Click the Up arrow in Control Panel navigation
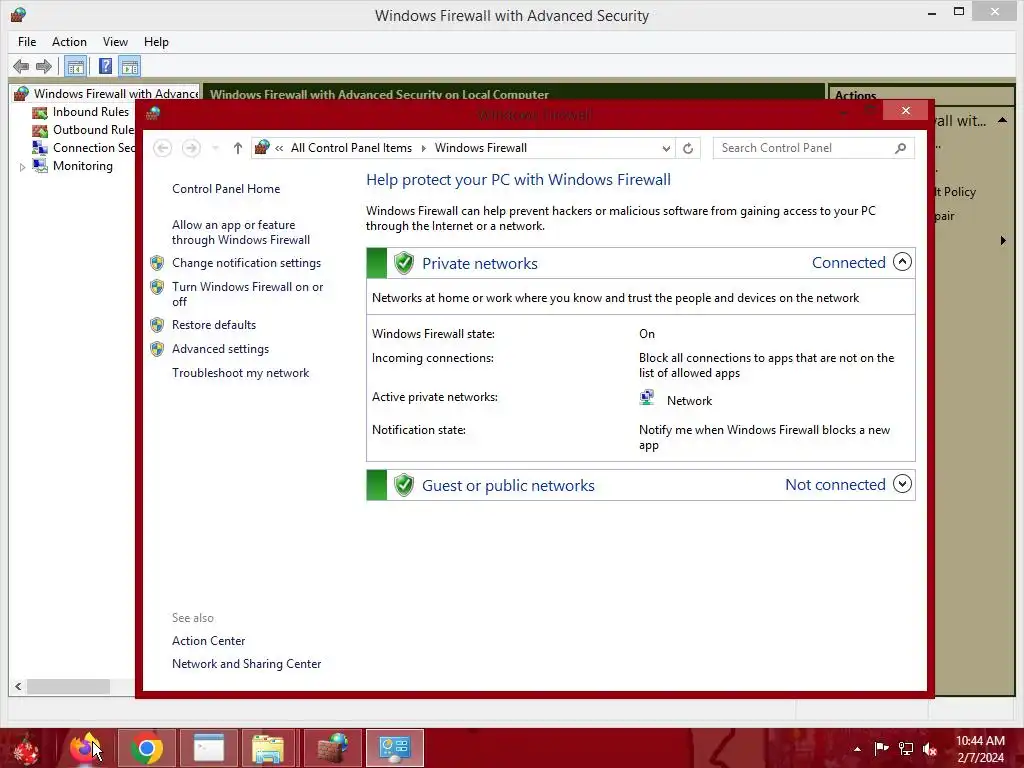This screenshot has width=1024, height=768. click(238, 148)
